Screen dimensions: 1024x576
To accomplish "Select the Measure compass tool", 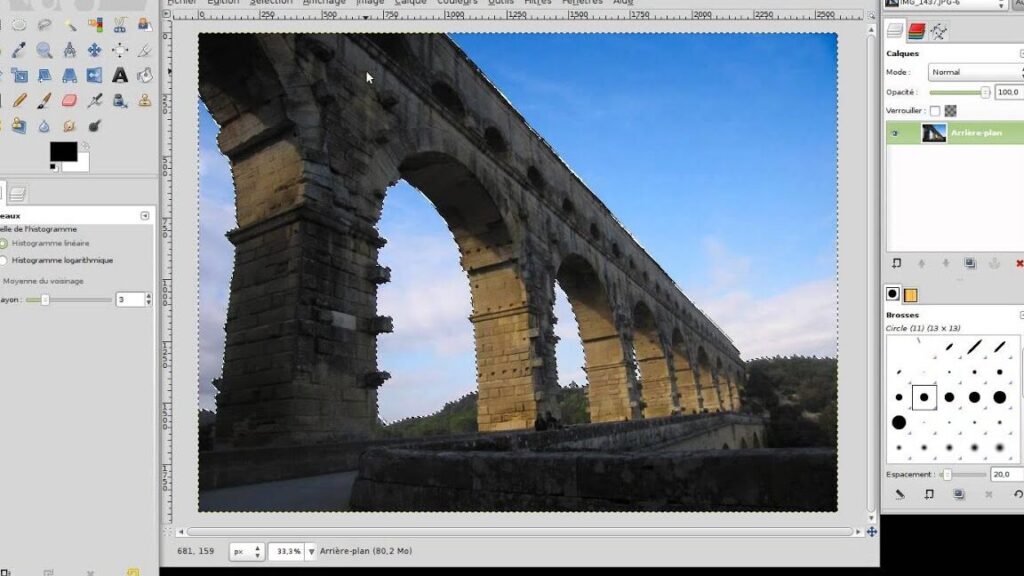I will [x=70, y=50].
